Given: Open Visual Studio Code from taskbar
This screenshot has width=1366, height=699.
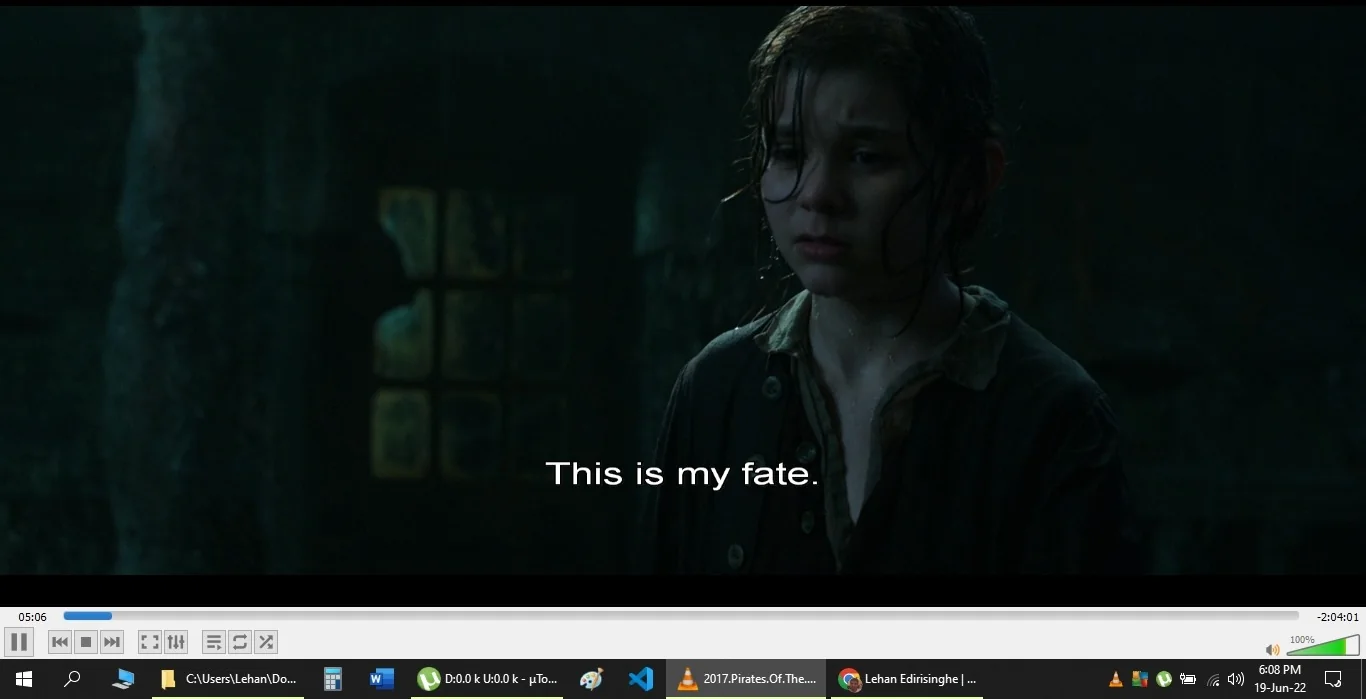Looking at the screenshot, I should pos(641,680).
